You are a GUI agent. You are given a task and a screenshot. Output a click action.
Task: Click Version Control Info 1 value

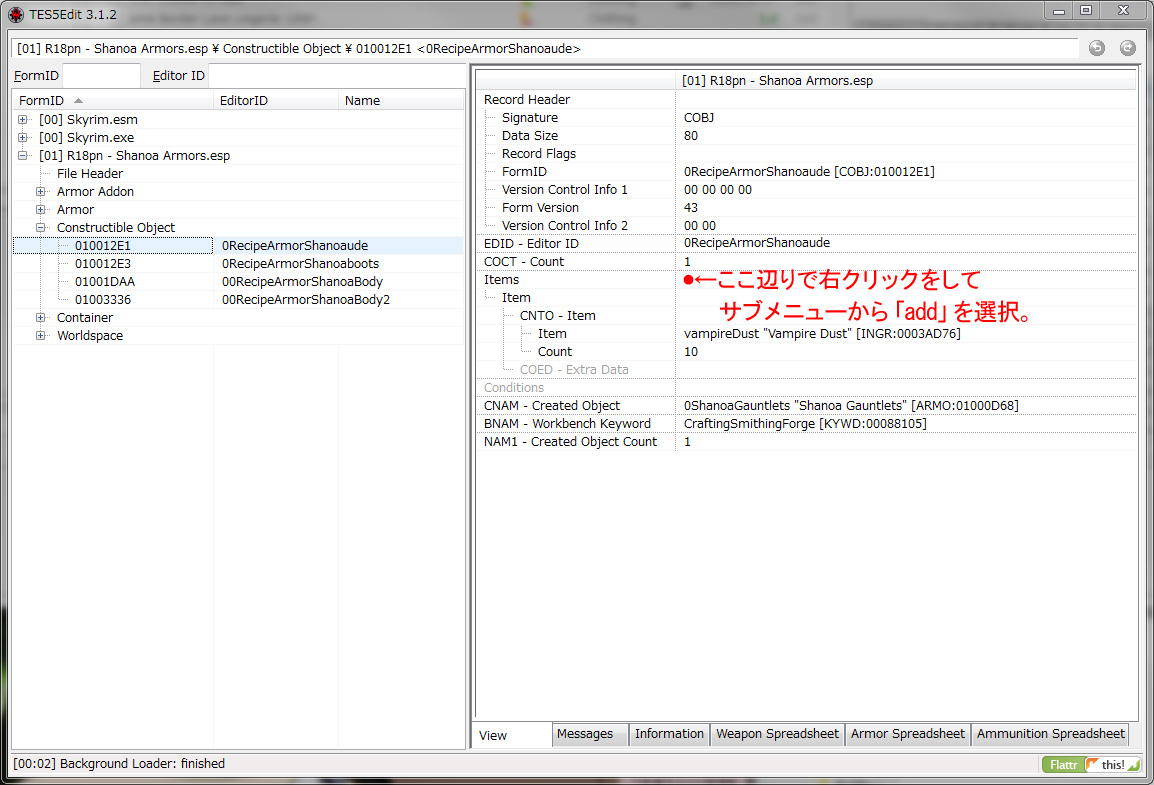point(718,190)
